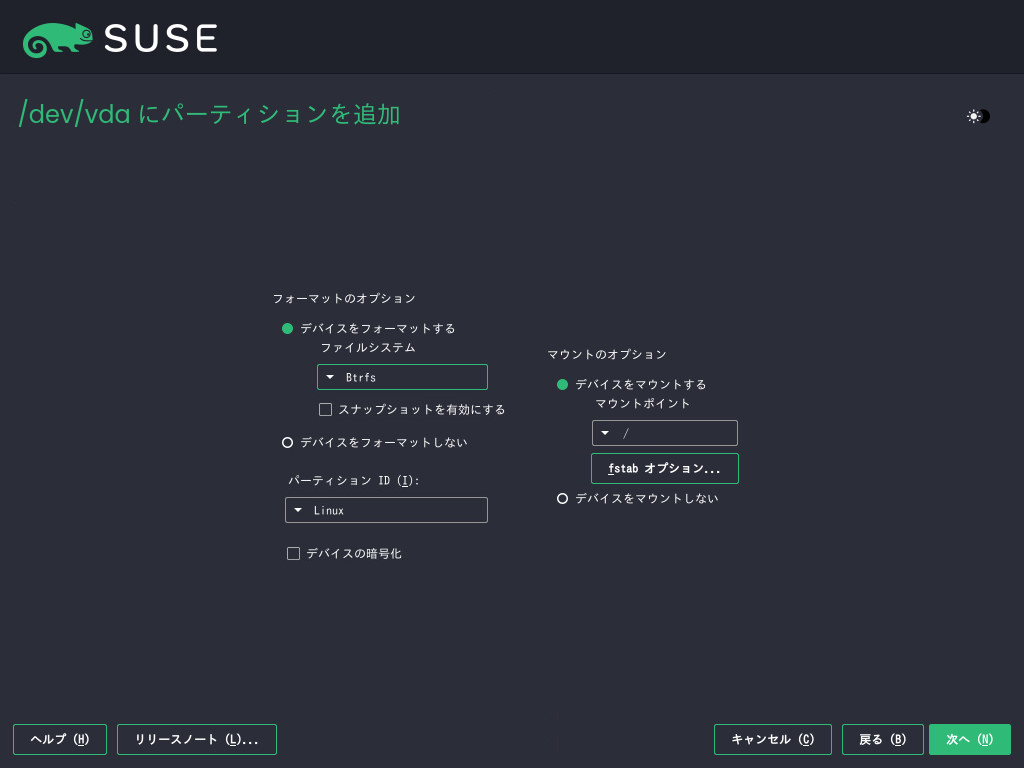
Task: Click 'フォーマットのオプション' section heading
Action: point(344,298)
